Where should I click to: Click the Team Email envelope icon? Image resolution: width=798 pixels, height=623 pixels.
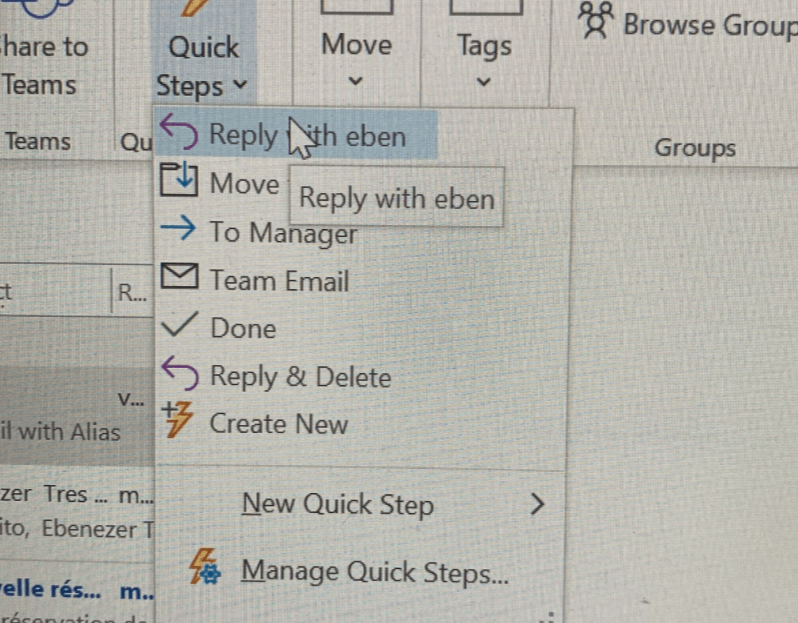point(179,276)
